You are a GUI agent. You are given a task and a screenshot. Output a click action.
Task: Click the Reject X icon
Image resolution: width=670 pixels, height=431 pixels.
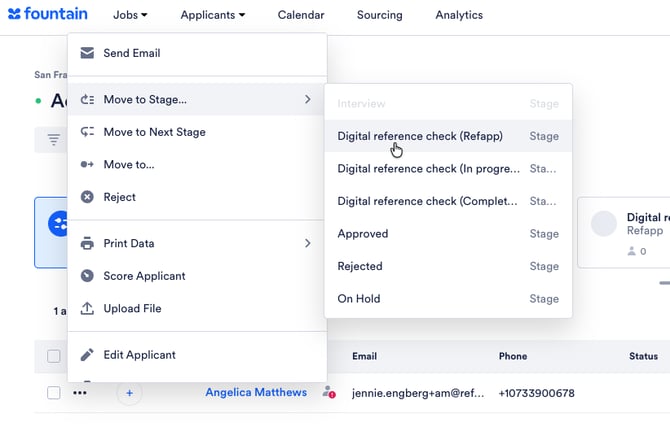[87, 197]
